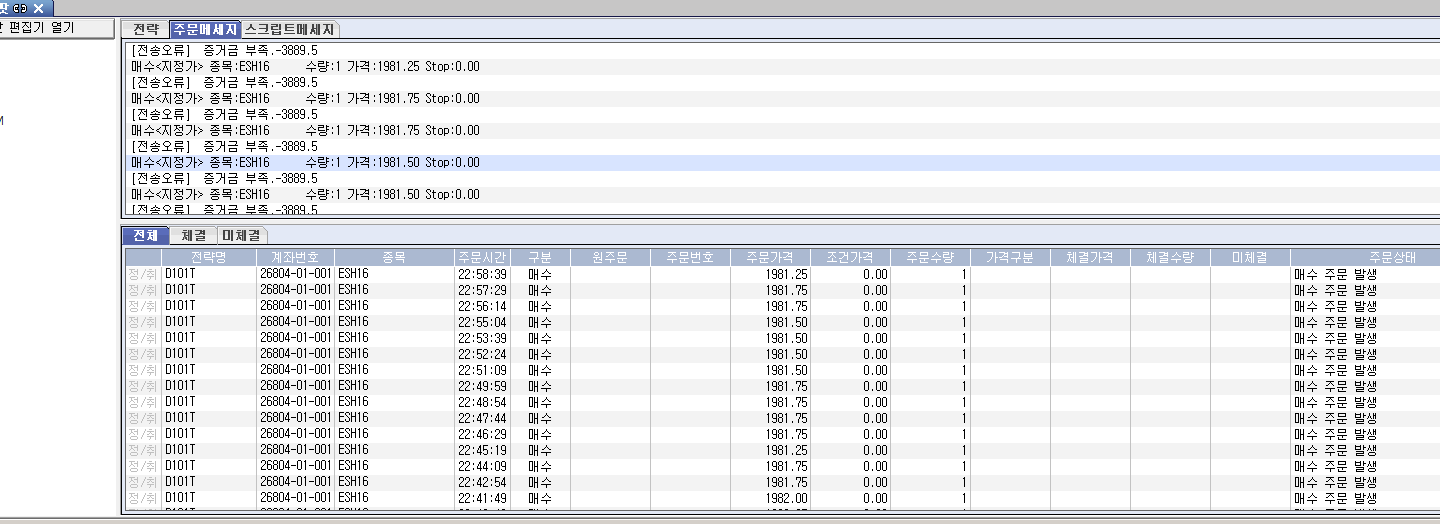Select the highlighted 1981.50 order message line
This screenshot has height=524, width=1440.
click(x=305, y=163)
